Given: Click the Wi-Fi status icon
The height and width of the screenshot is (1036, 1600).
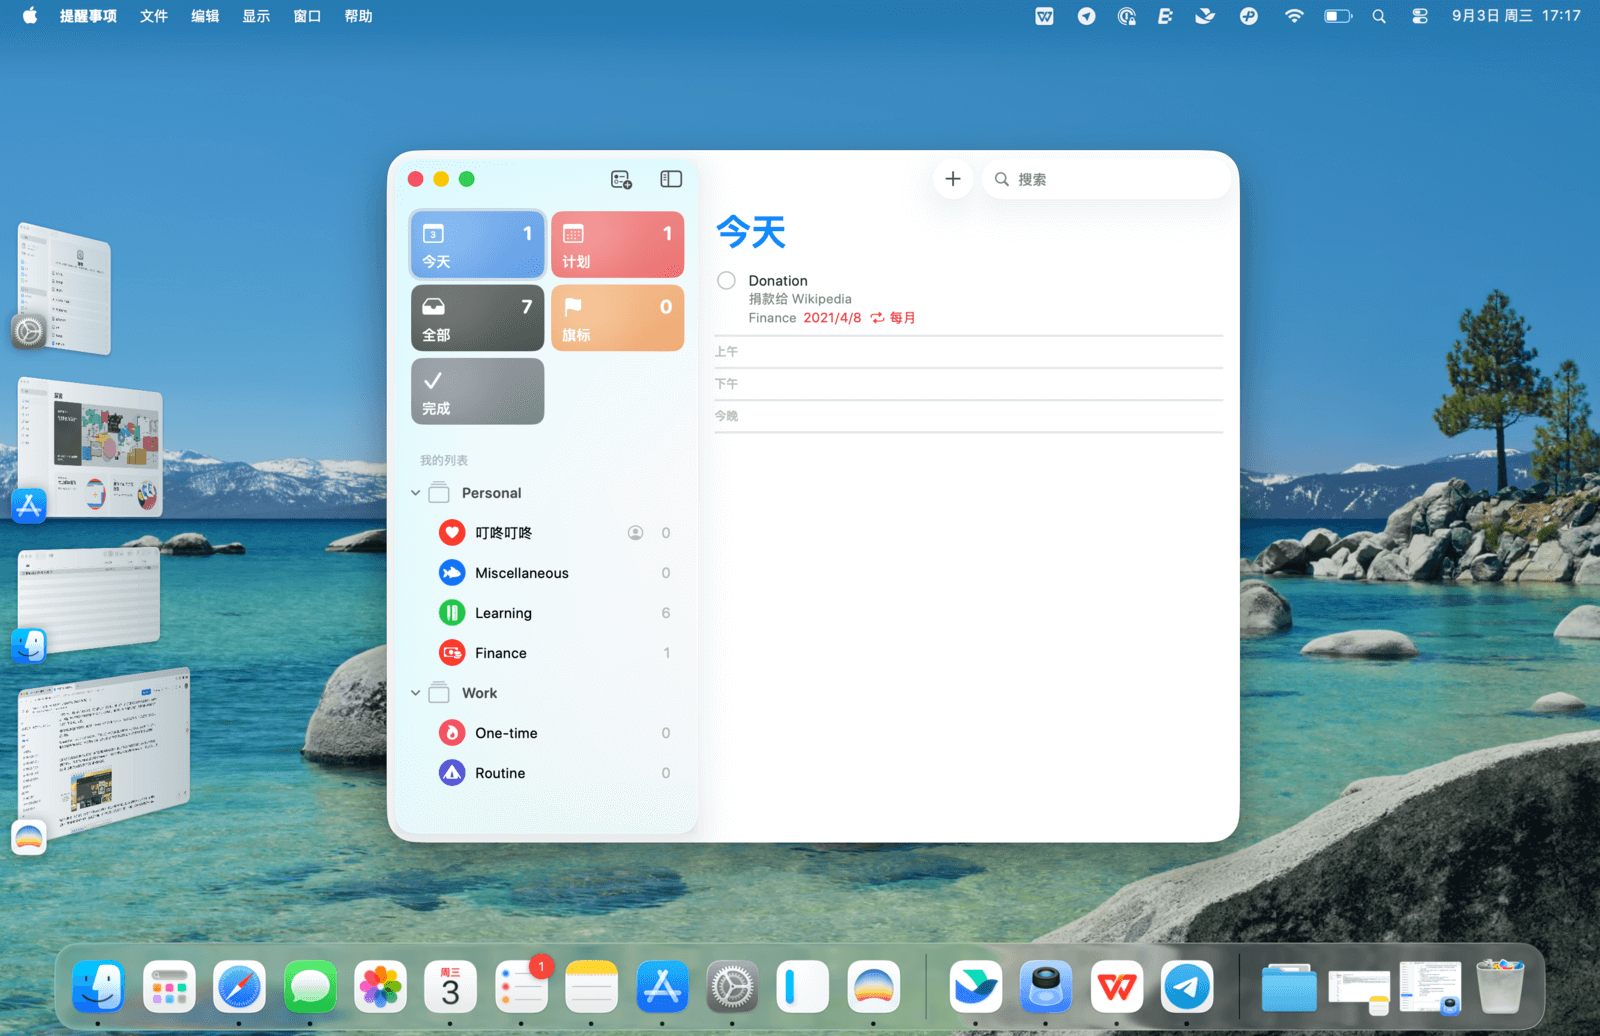Looking at the screenshot, I should click(1294, 16).
